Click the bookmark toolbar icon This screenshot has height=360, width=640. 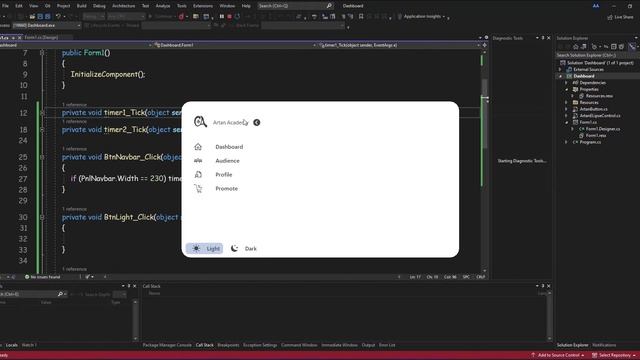coord(361,17)
